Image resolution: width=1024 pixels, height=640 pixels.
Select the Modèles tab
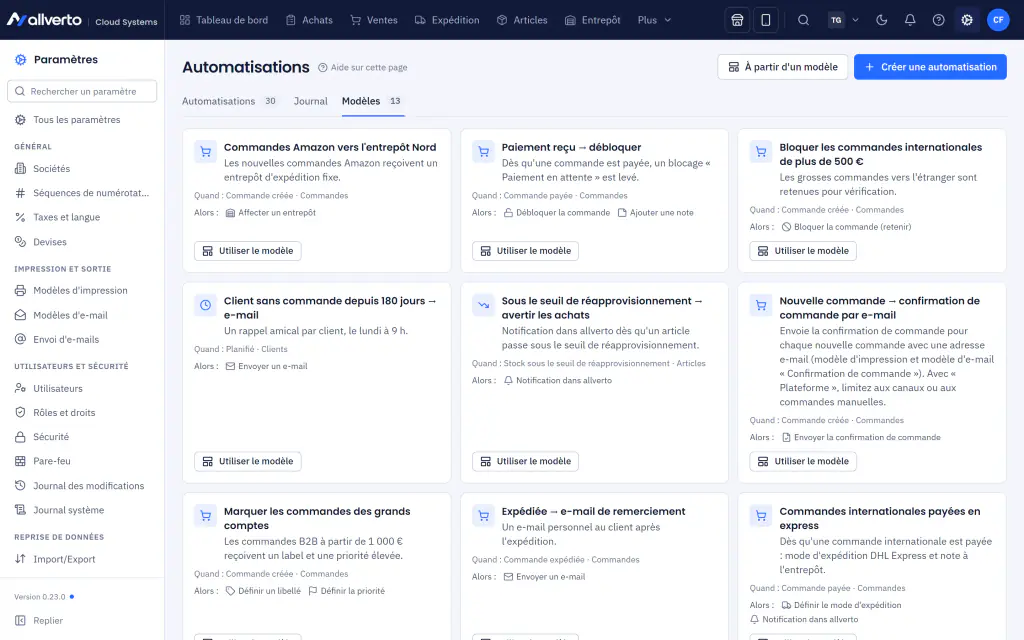pos(372,101)
